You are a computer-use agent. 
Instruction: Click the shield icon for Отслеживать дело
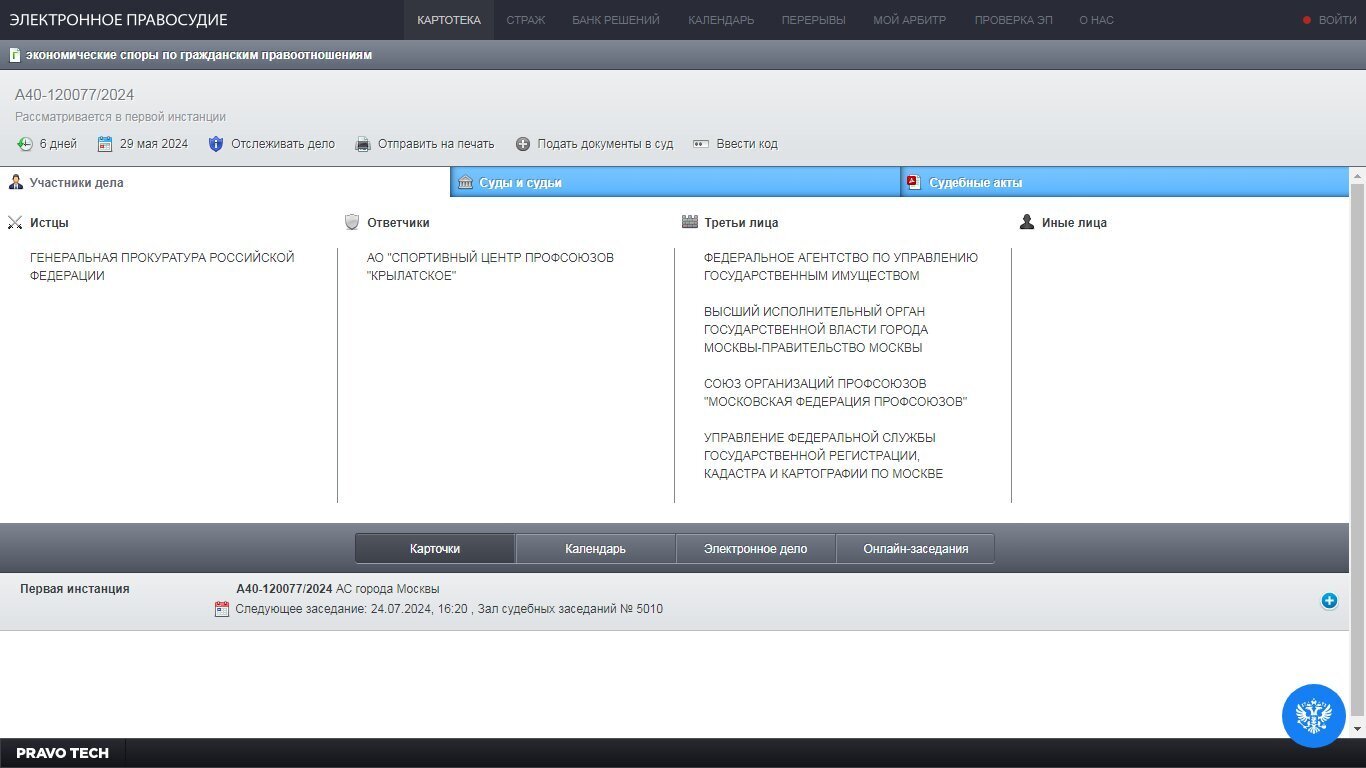click(x=216, y=144)
